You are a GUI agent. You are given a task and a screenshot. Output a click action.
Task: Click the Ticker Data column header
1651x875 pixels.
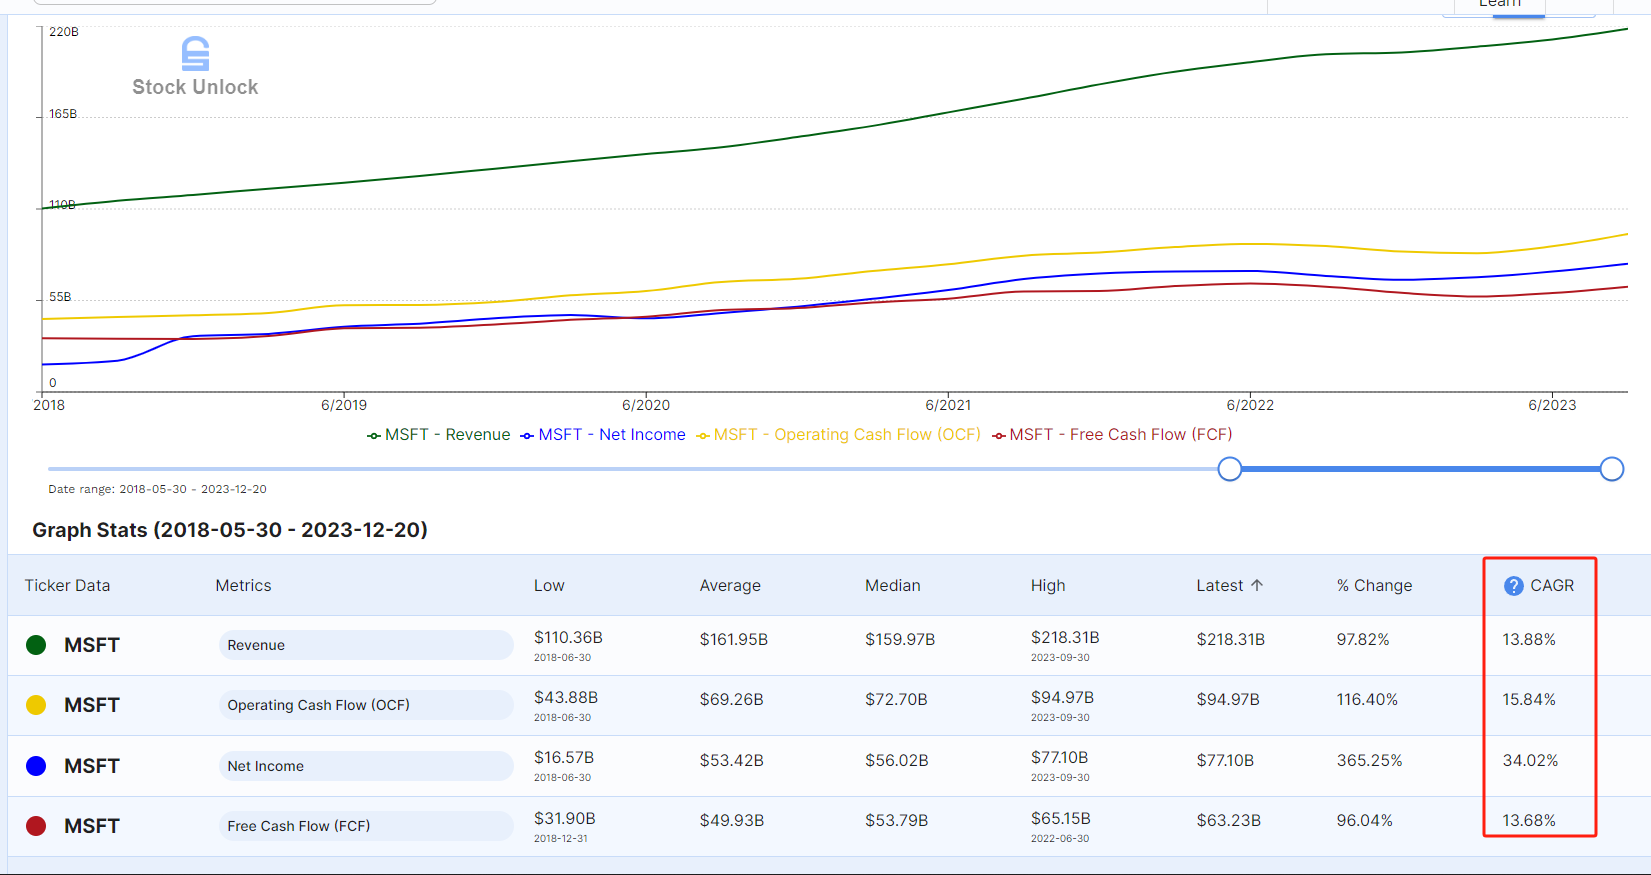[68, 586]
